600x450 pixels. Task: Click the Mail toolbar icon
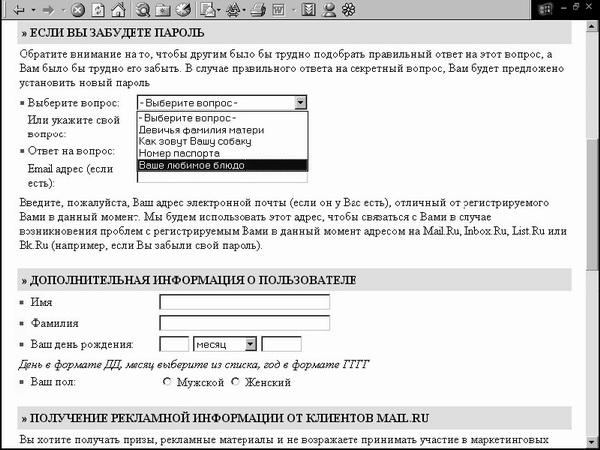point(207,10)
